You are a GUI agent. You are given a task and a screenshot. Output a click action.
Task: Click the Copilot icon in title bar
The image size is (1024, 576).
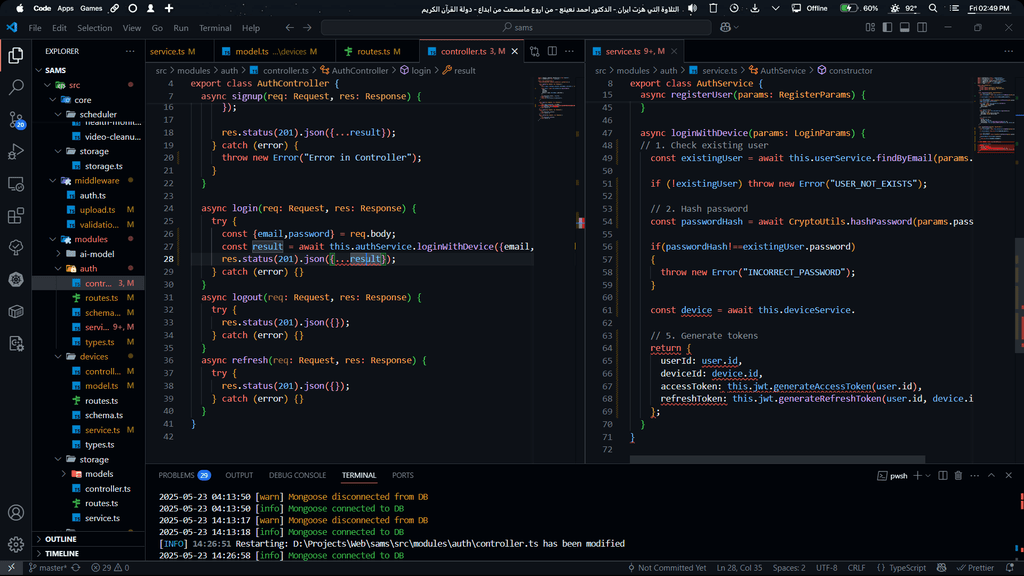click(x=725, y=27)
